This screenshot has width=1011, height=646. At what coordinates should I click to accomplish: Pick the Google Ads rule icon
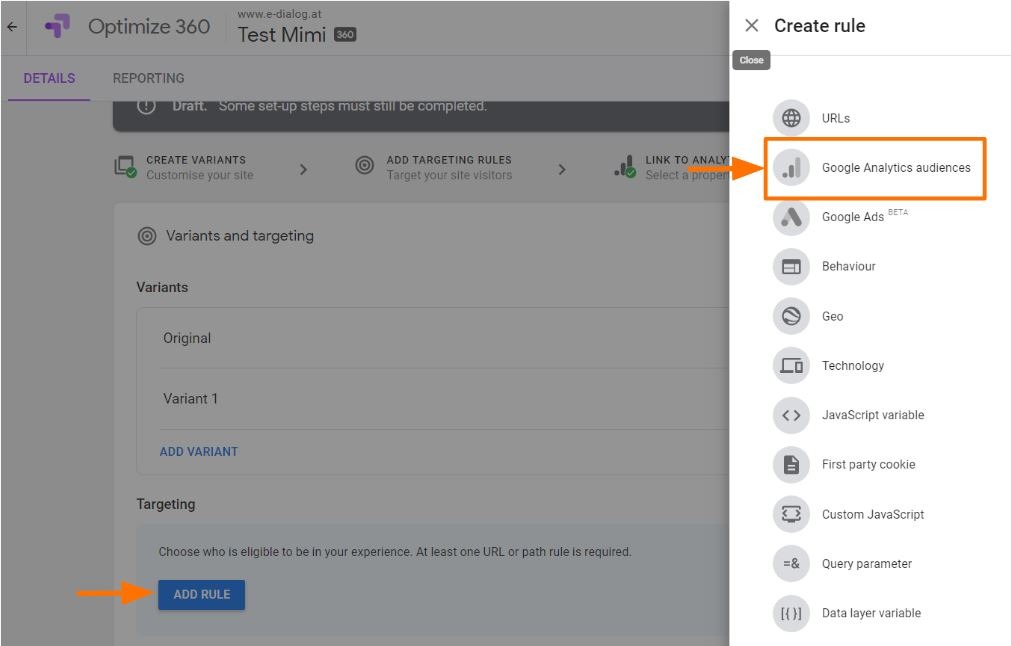pos(791,217)
